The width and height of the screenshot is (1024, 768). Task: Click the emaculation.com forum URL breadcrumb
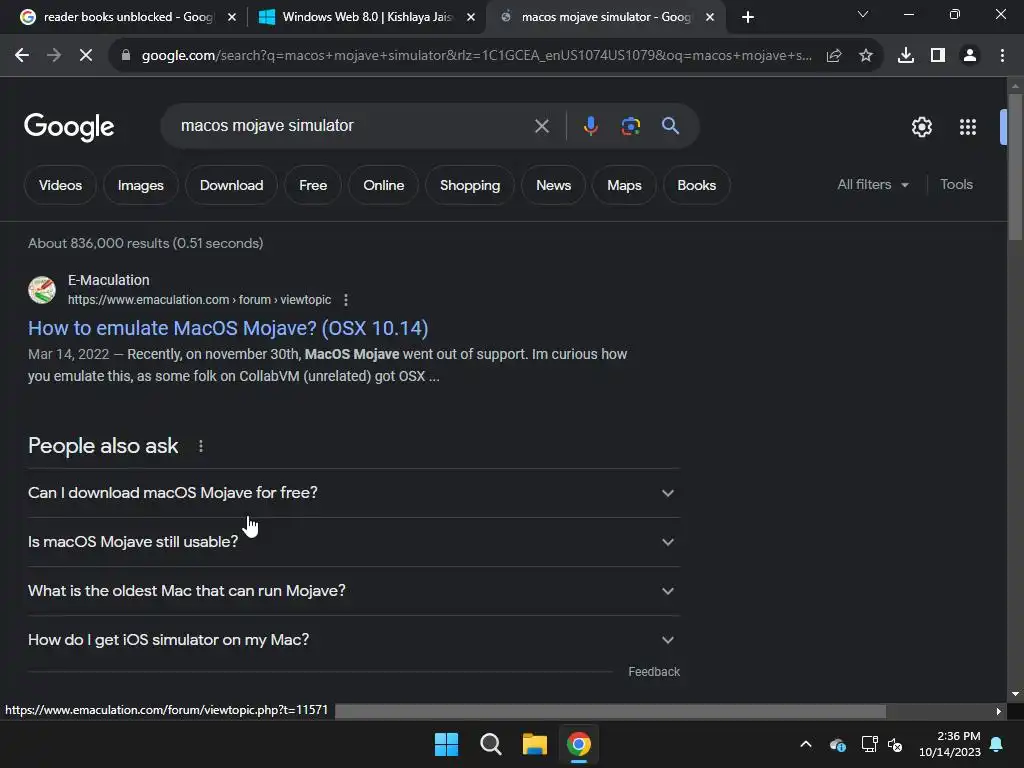point(199,300)
